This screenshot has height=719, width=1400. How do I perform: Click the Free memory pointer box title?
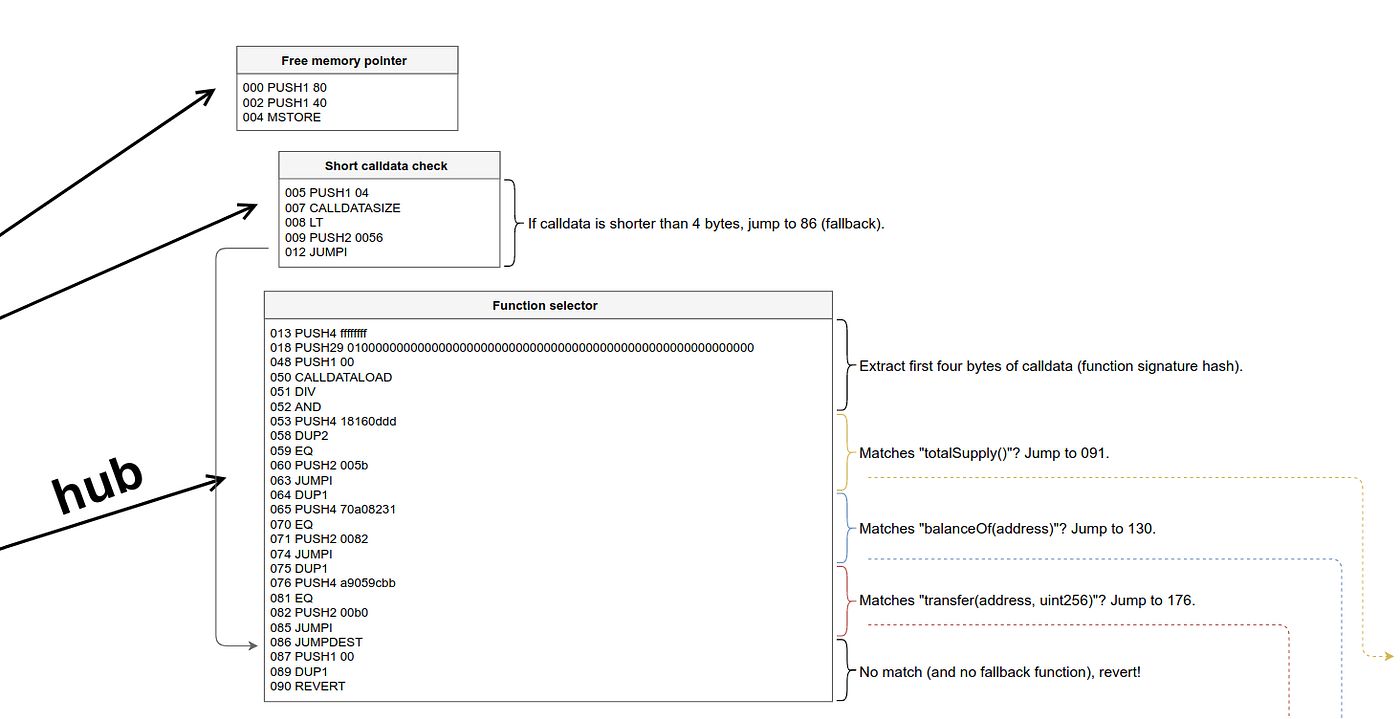(346, 60)
